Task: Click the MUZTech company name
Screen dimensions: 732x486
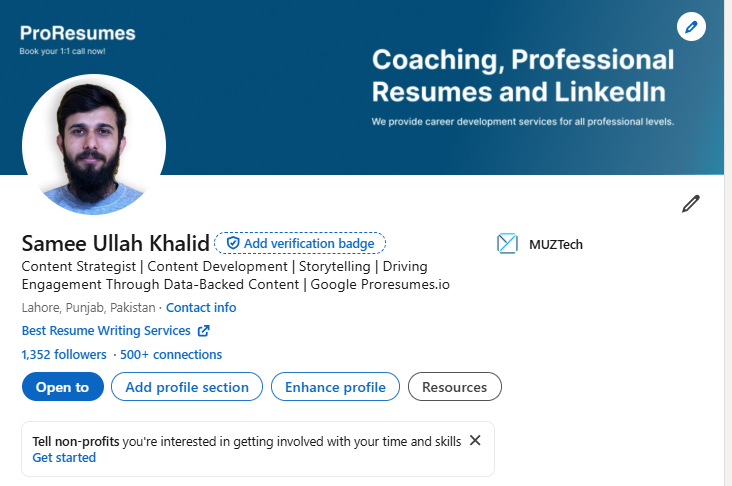Action: (556, 244)
